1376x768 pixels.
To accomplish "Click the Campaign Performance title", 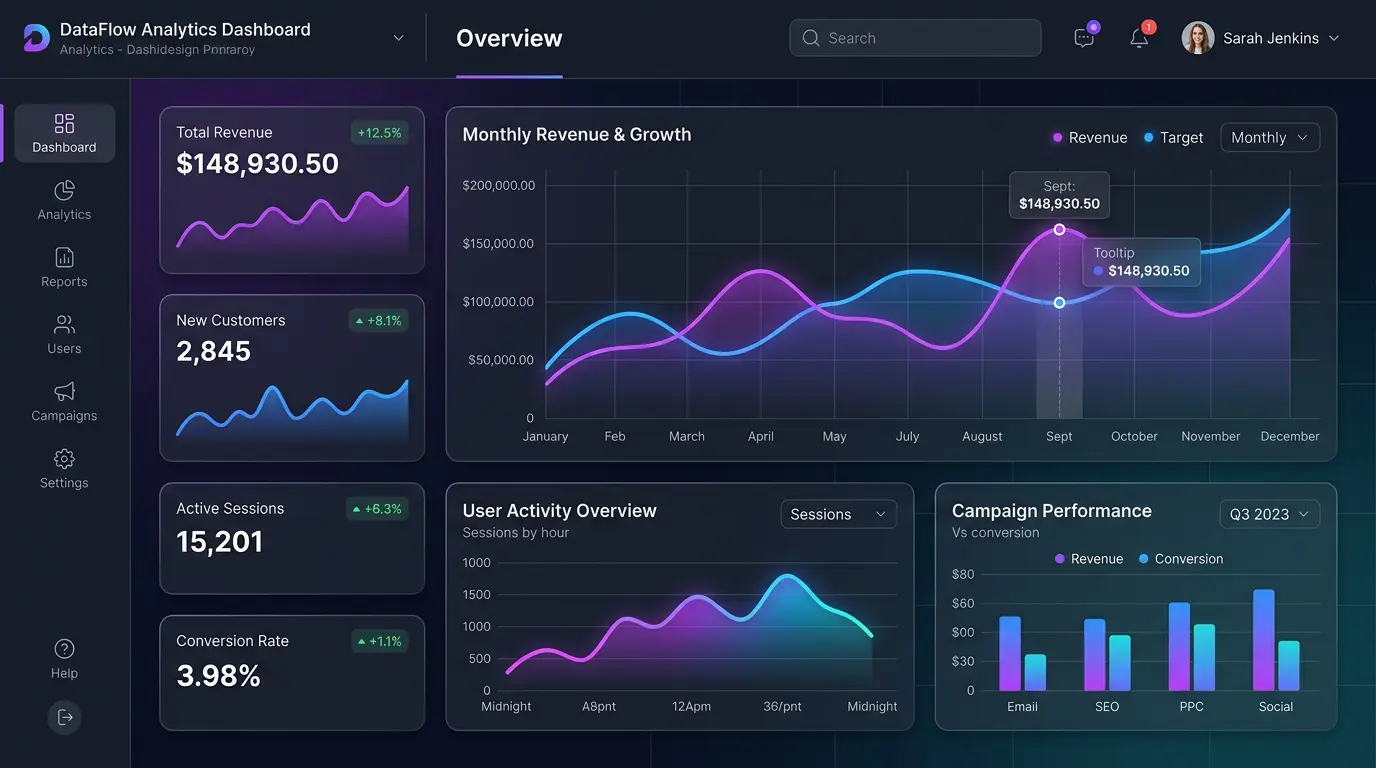I will tap(1052, 511).
